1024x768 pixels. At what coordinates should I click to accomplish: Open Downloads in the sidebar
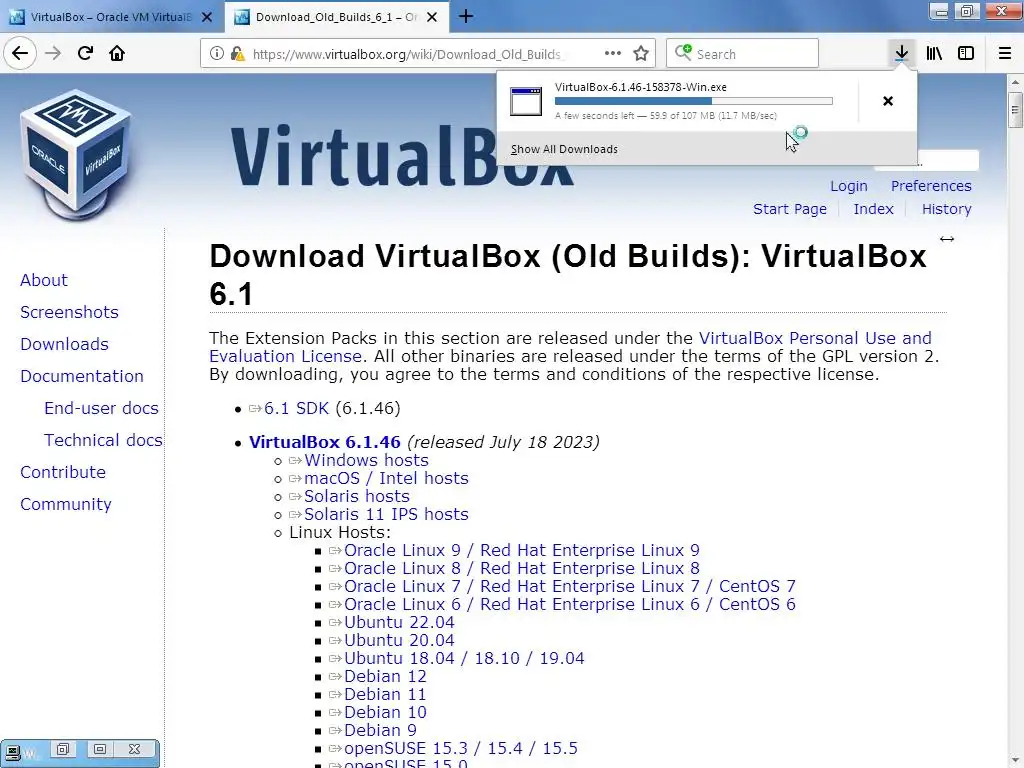[x=64, y=344]
